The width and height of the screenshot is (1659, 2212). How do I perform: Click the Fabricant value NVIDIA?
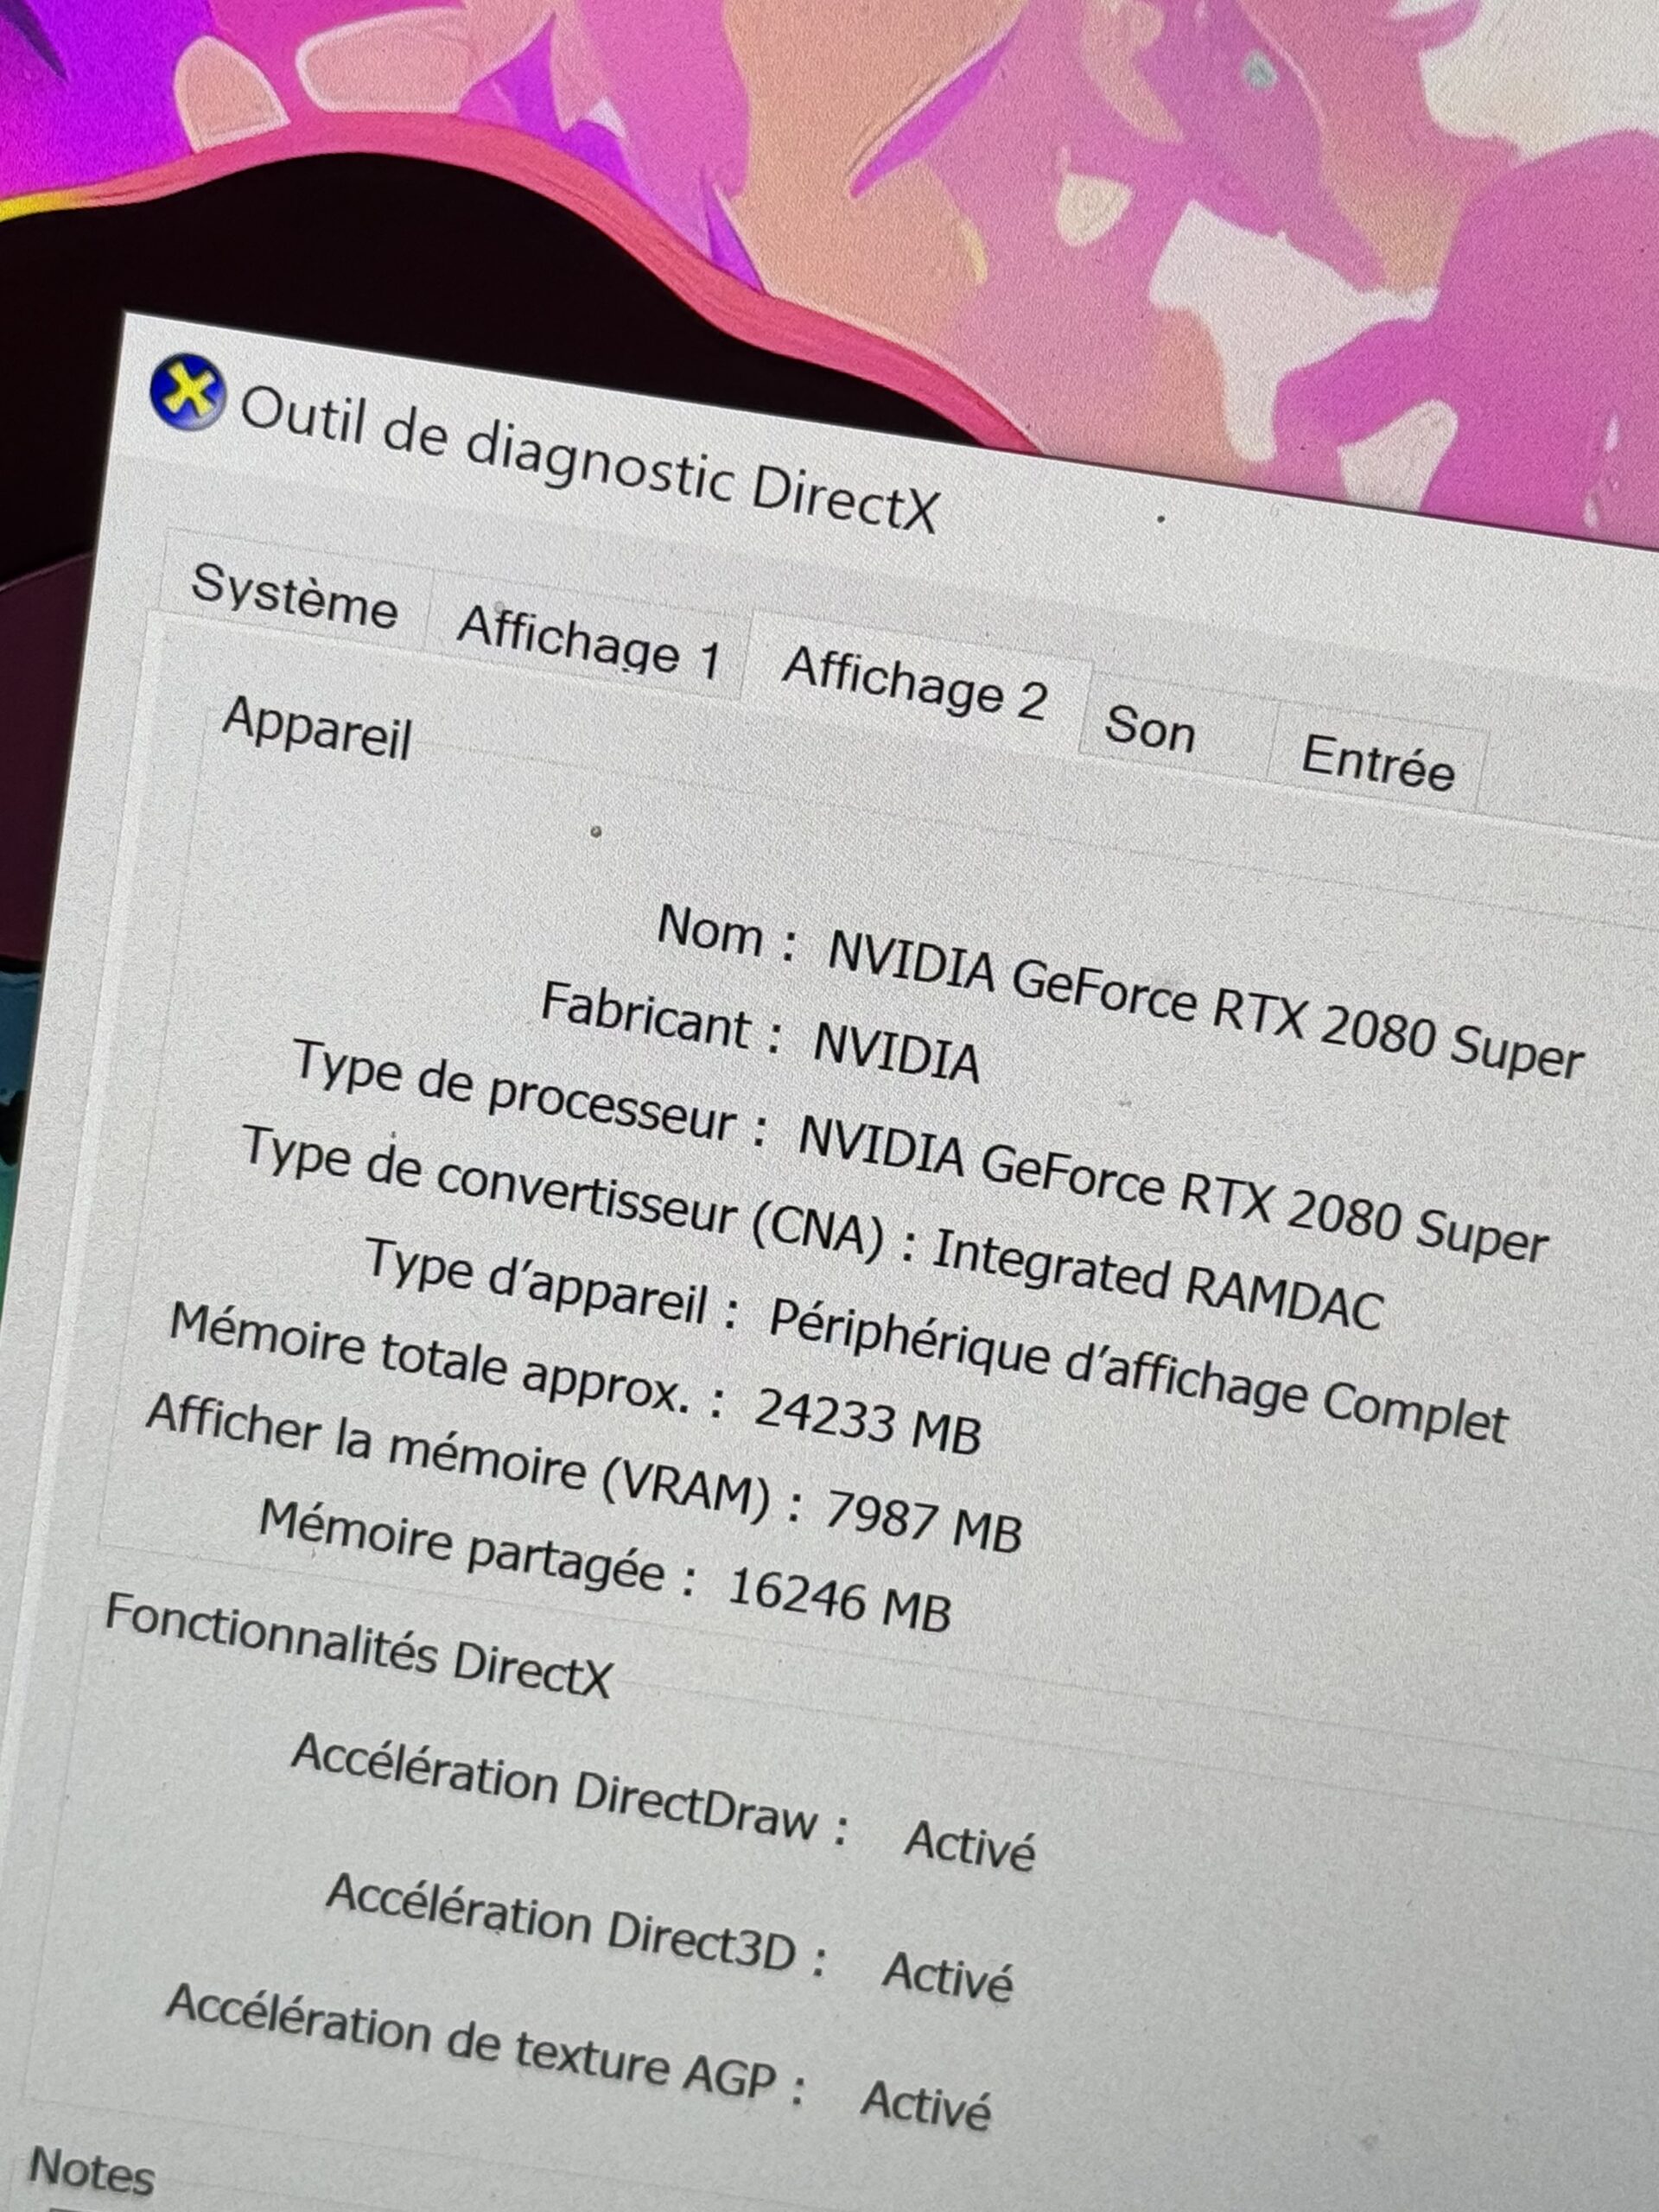click(897, 1053)
